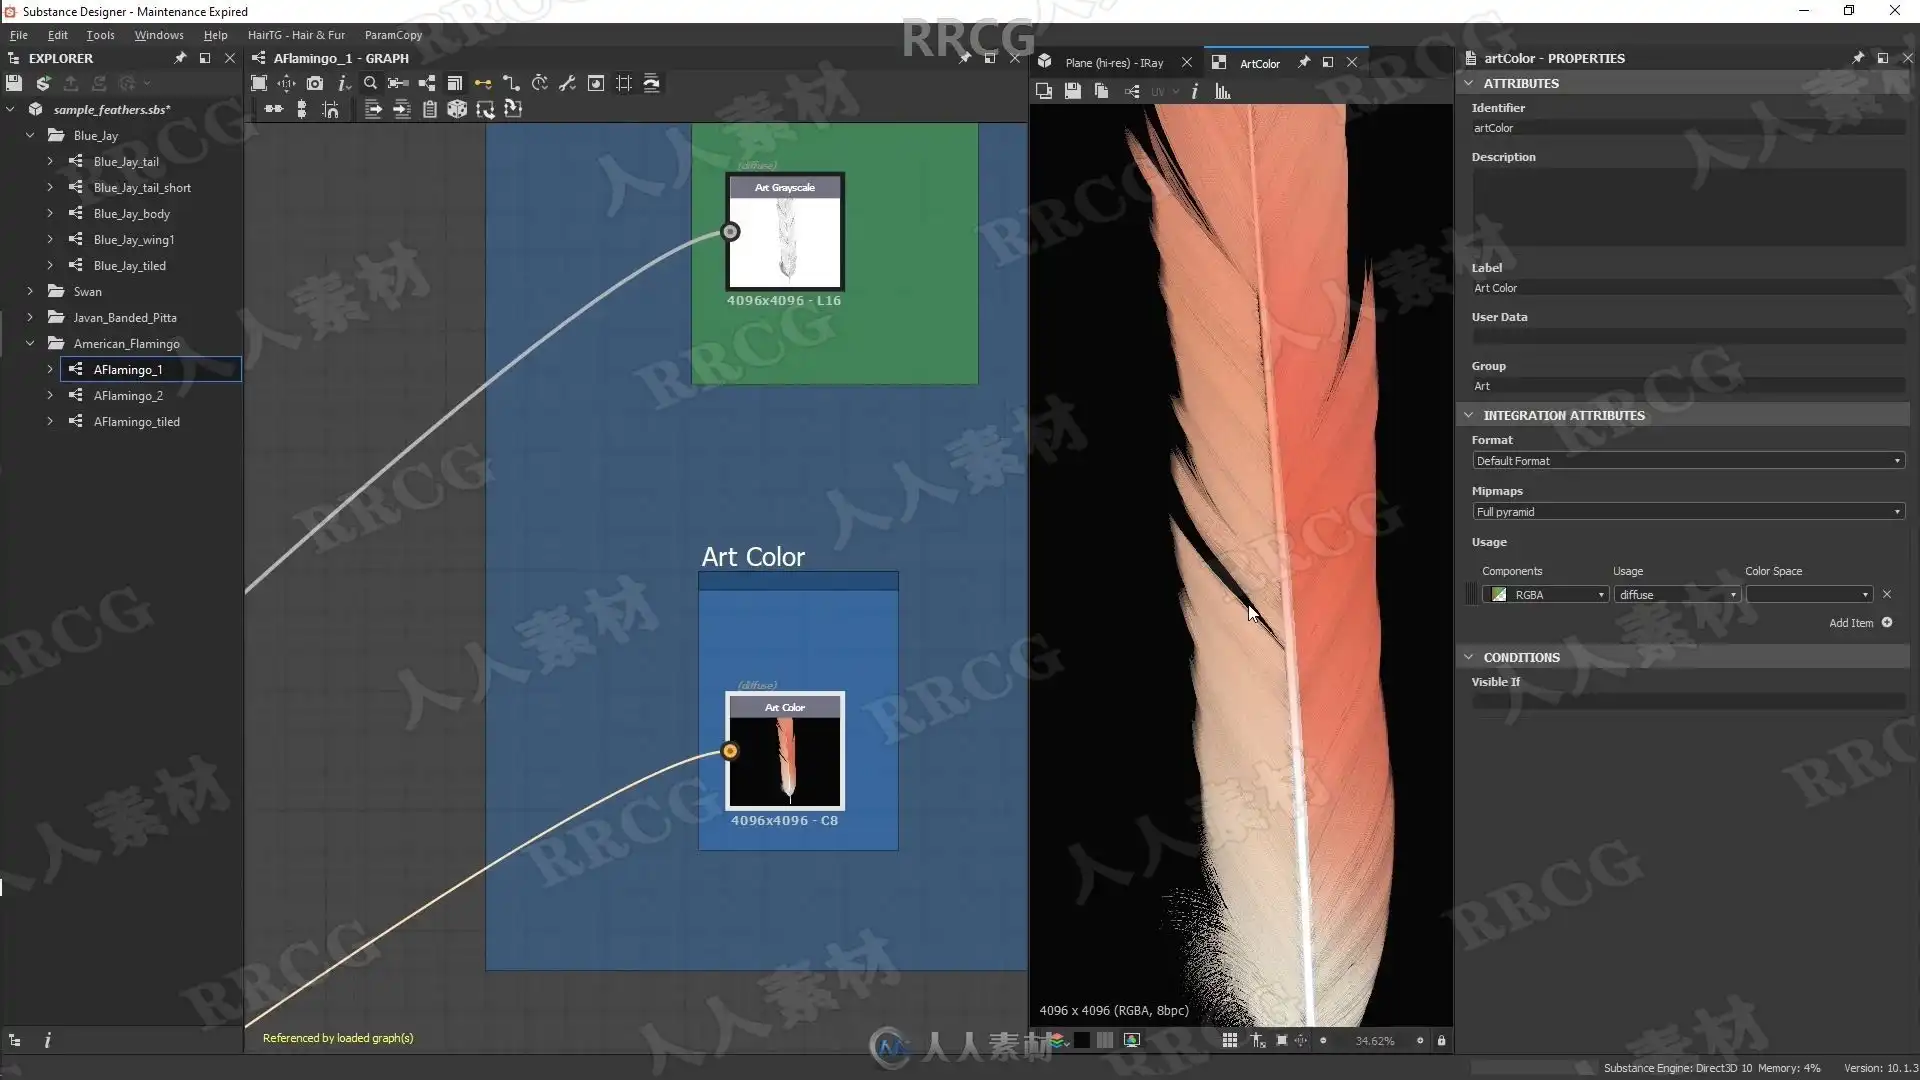Screen dimensions: 1920x1080
Task: Click the histogram icon in 2D view toolbar
Action: 1222,91
